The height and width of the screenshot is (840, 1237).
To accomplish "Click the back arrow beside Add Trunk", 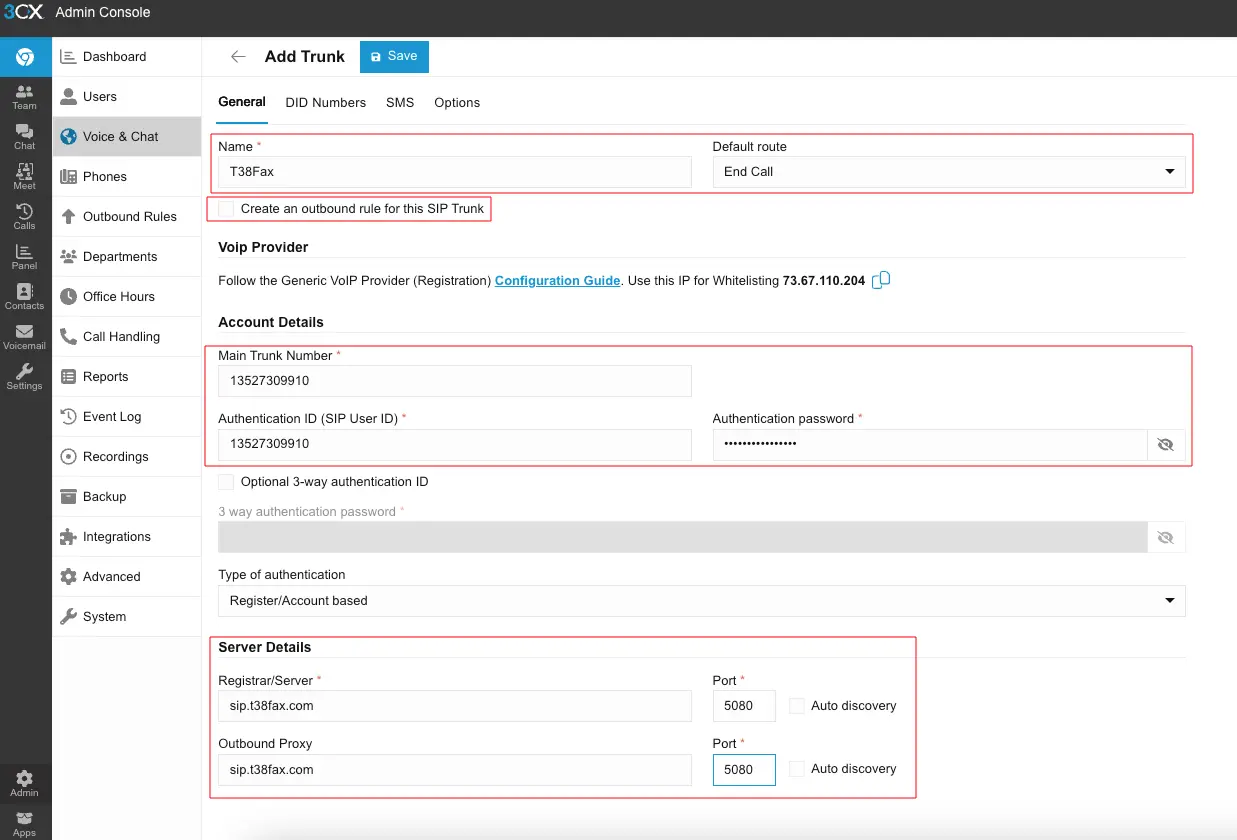I will click(x=238, y=57).
